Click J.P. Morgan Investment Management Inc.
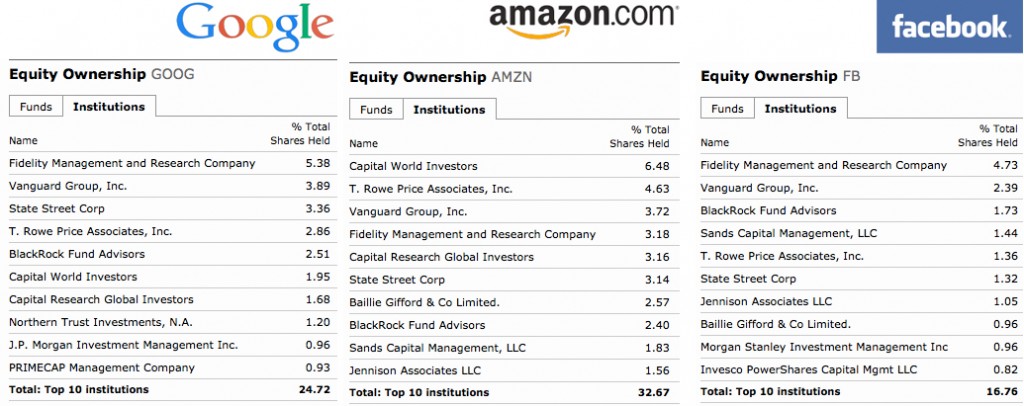 (x=123, y=345)
